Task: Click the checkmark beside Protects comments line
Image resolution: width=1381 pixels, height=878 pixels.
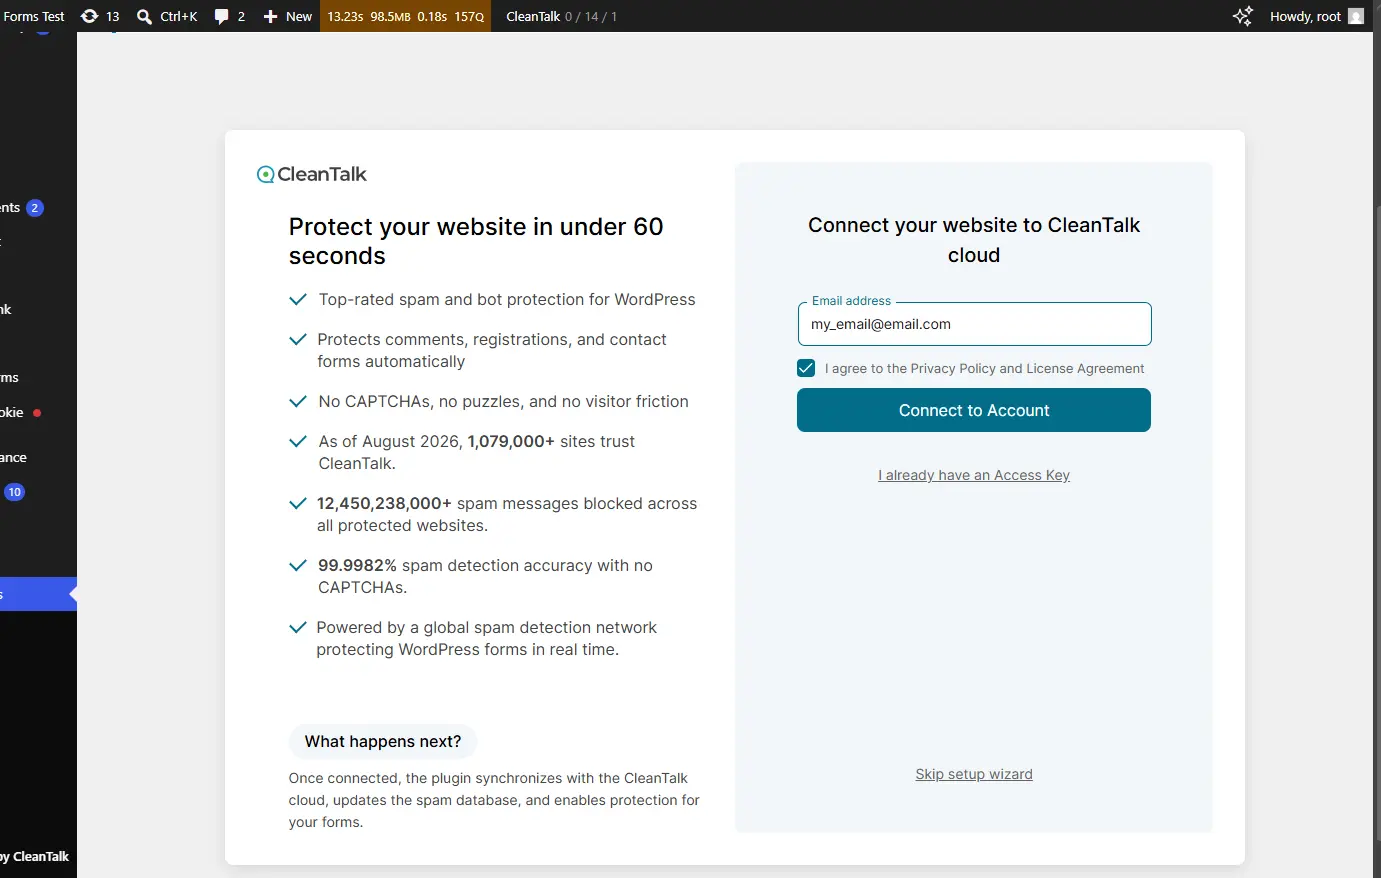Action: [x=298, y=339]
